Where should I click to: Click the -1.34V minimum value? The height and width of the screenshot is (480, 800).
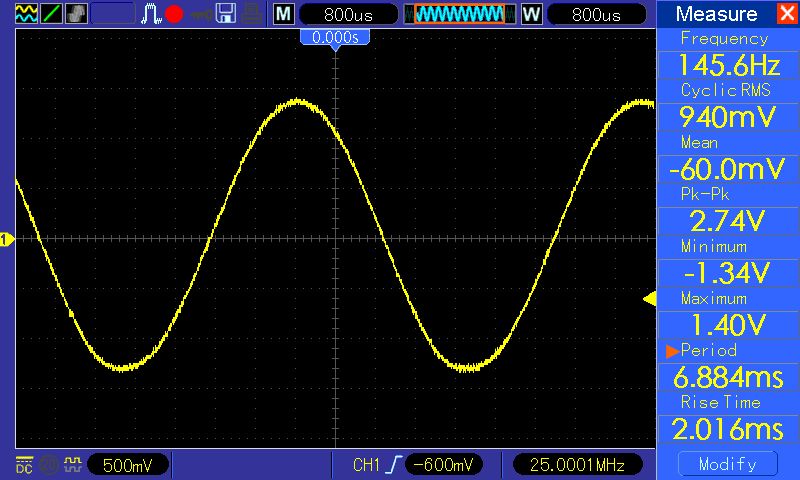tap(729, 273)
